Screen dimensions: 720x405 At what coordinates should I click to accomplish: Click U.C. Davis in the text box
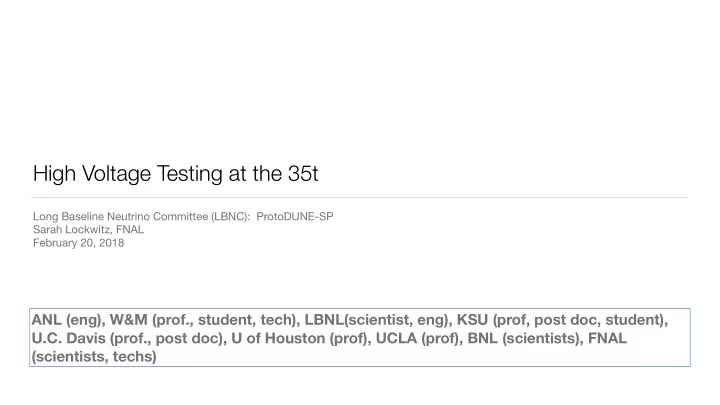(62, 338)
